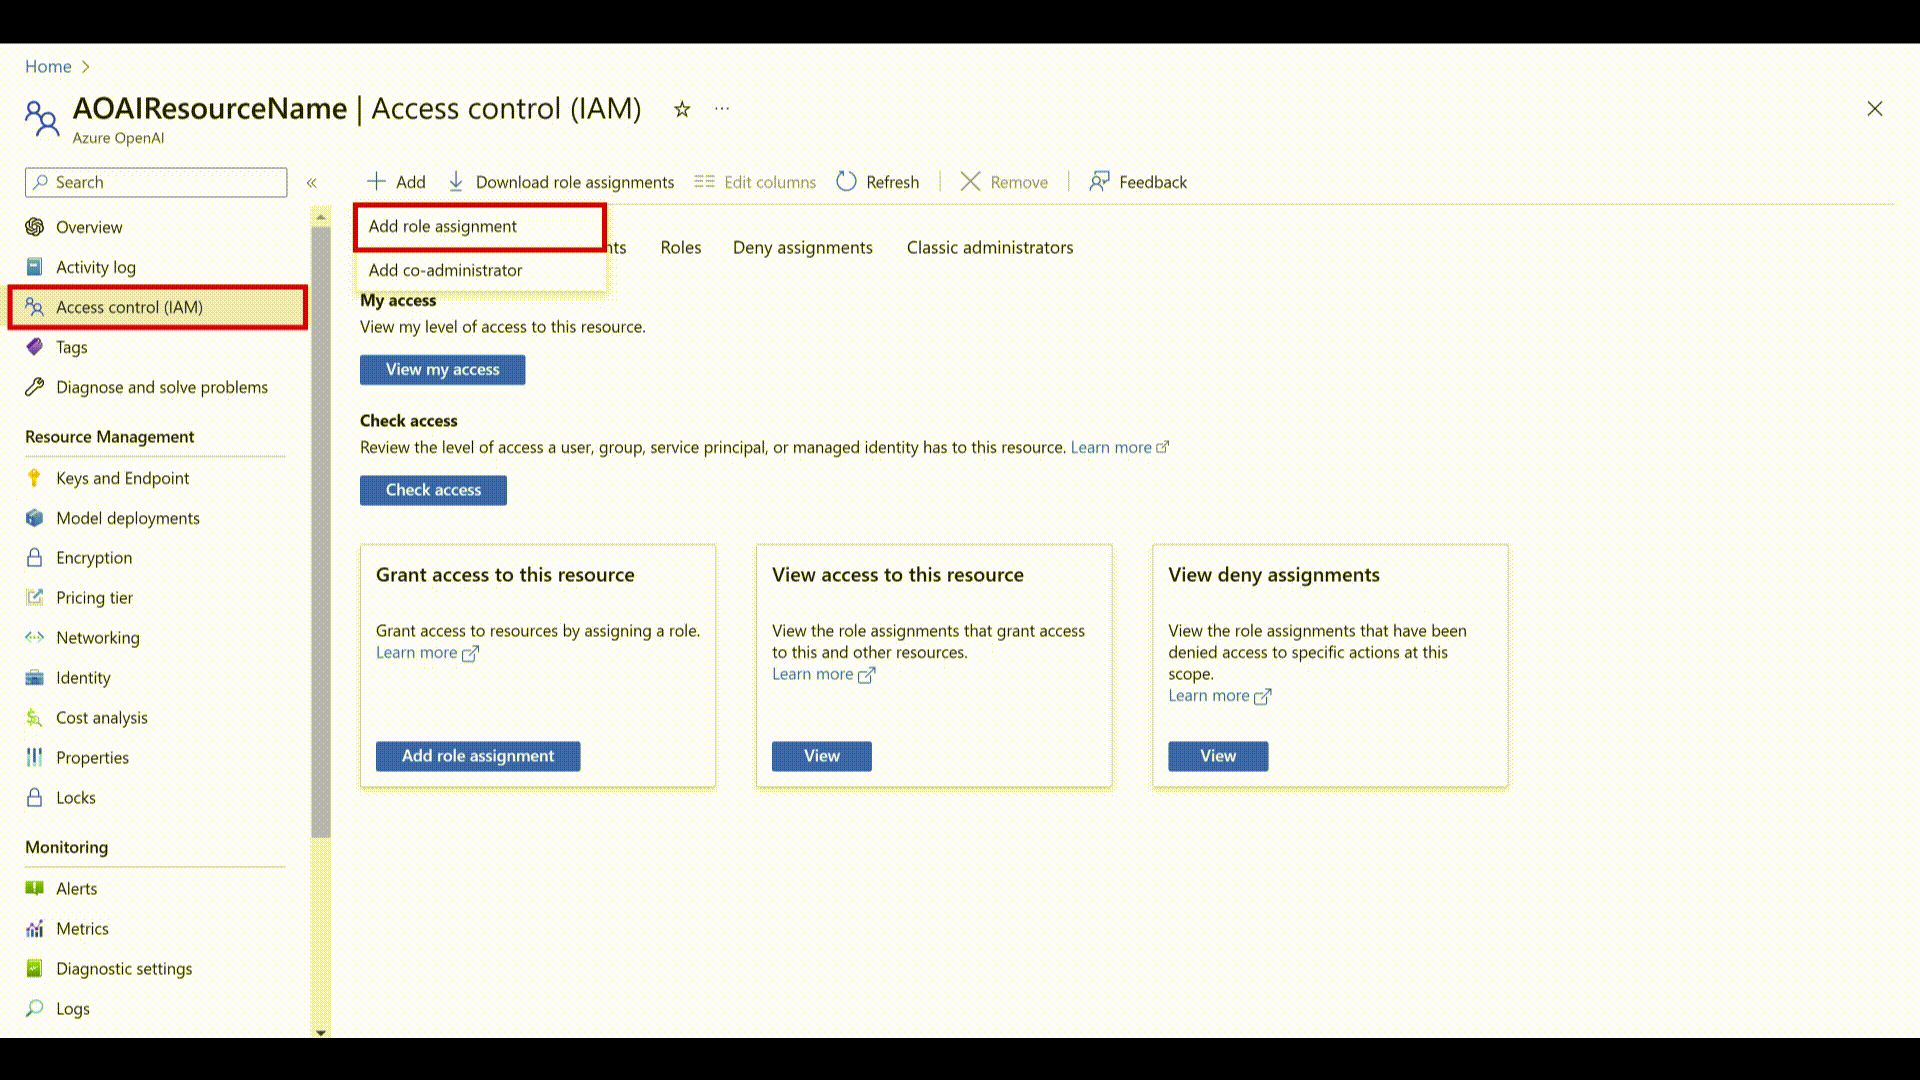Open Keys and Endpoint label

123,478
